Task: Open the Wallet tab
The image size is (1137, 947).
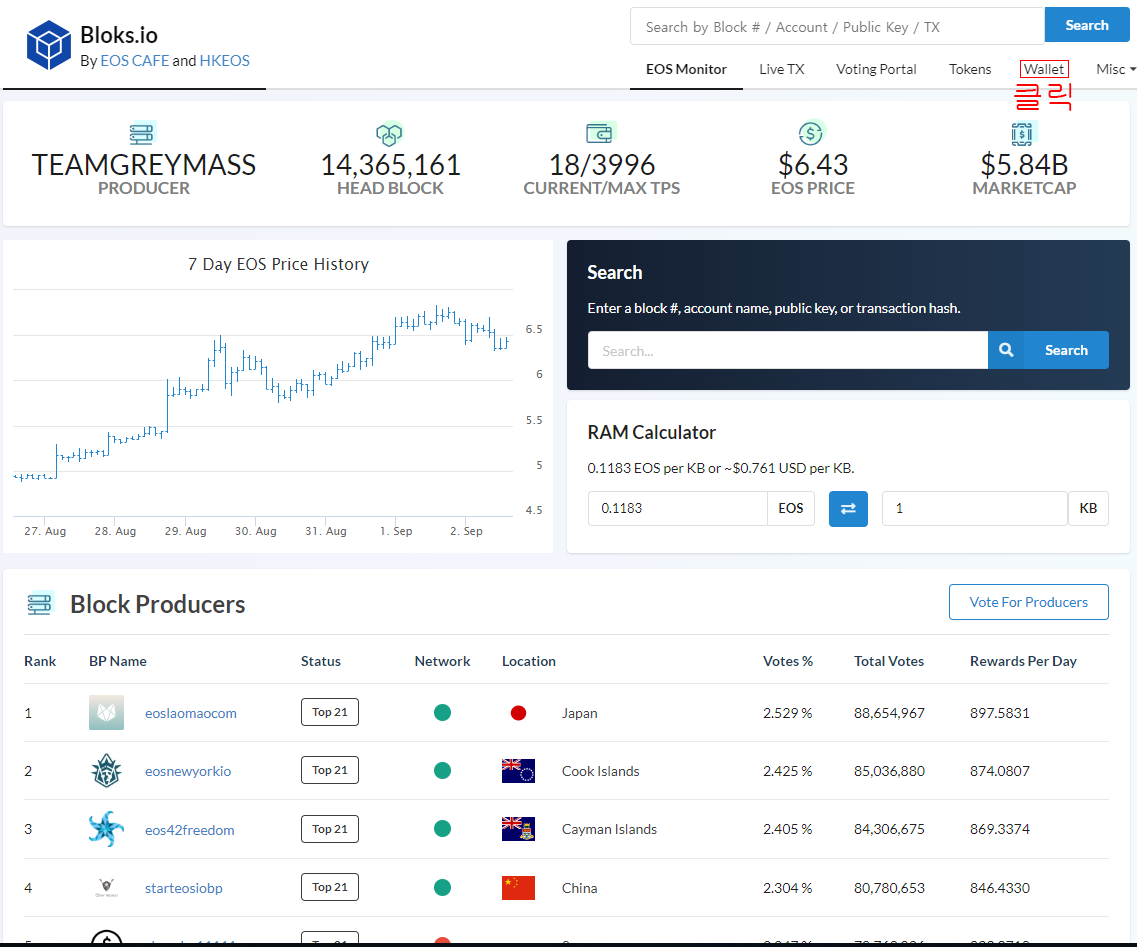Action: click(x=1043, y=69)
